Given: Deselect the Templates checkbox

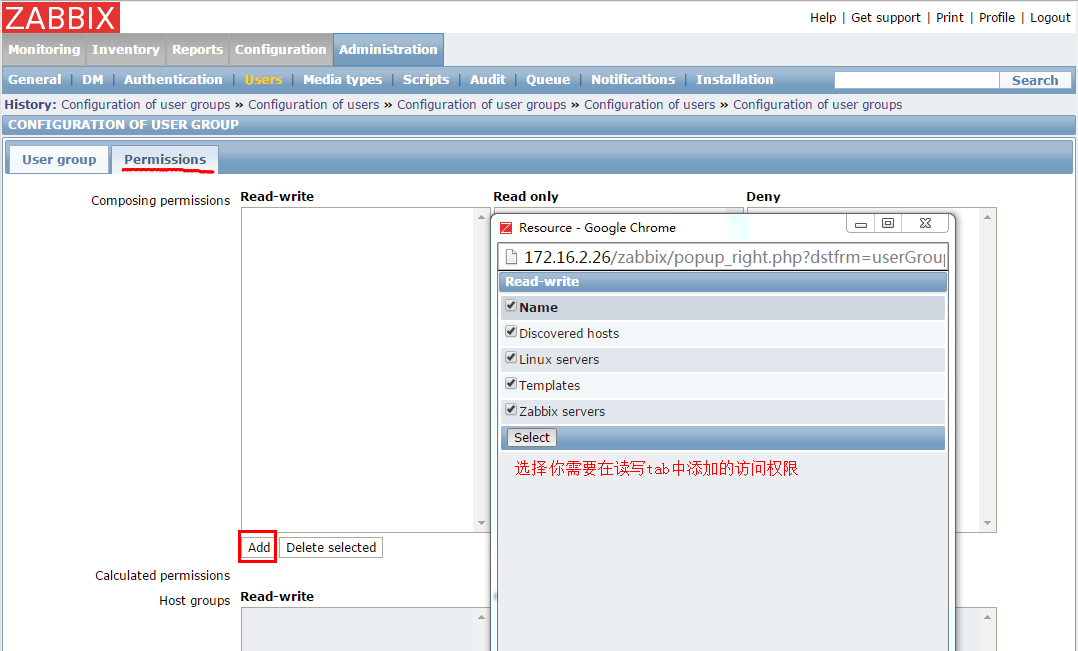Looking at the screenshot, I should click(511, 384).
